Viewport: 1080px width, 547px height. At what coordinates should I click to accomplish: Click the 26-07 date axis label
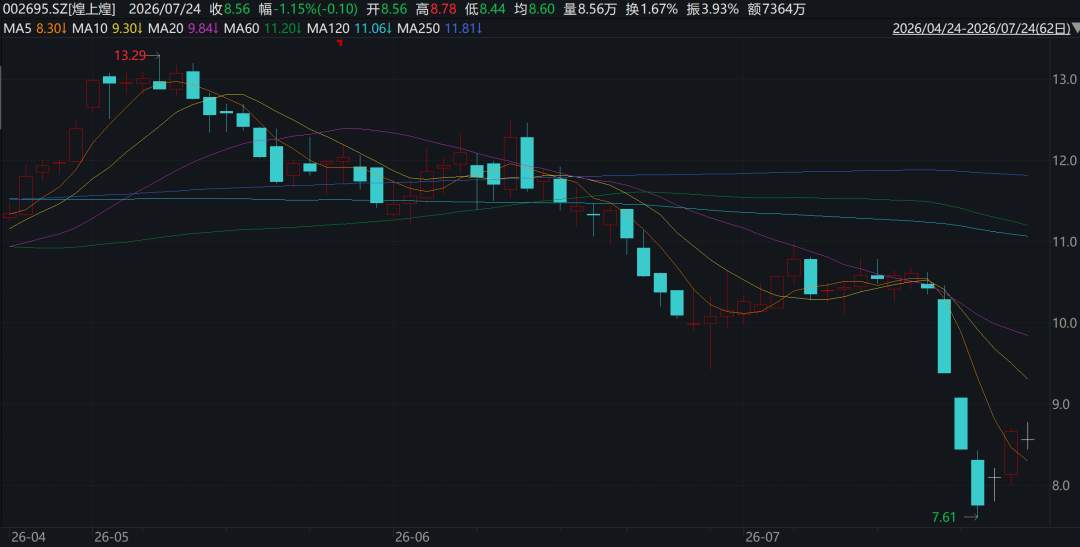click(761, 535)
